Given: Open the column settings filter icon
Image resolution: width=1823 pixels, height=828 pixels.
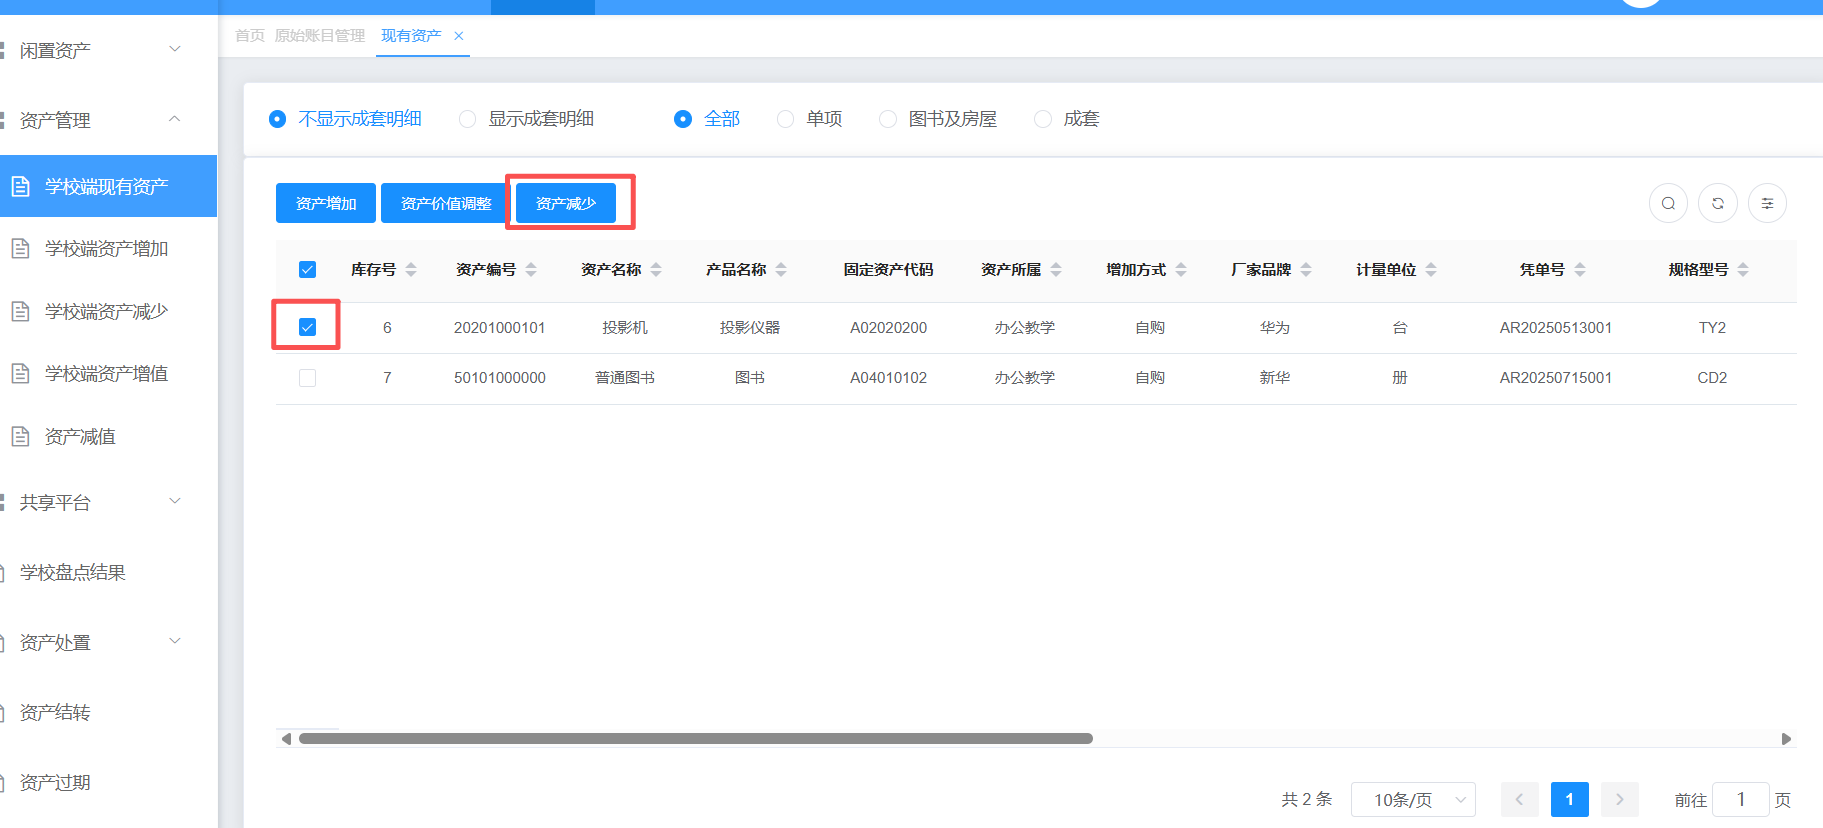Looking at the screenshot, I should (x=1767, y=204).
